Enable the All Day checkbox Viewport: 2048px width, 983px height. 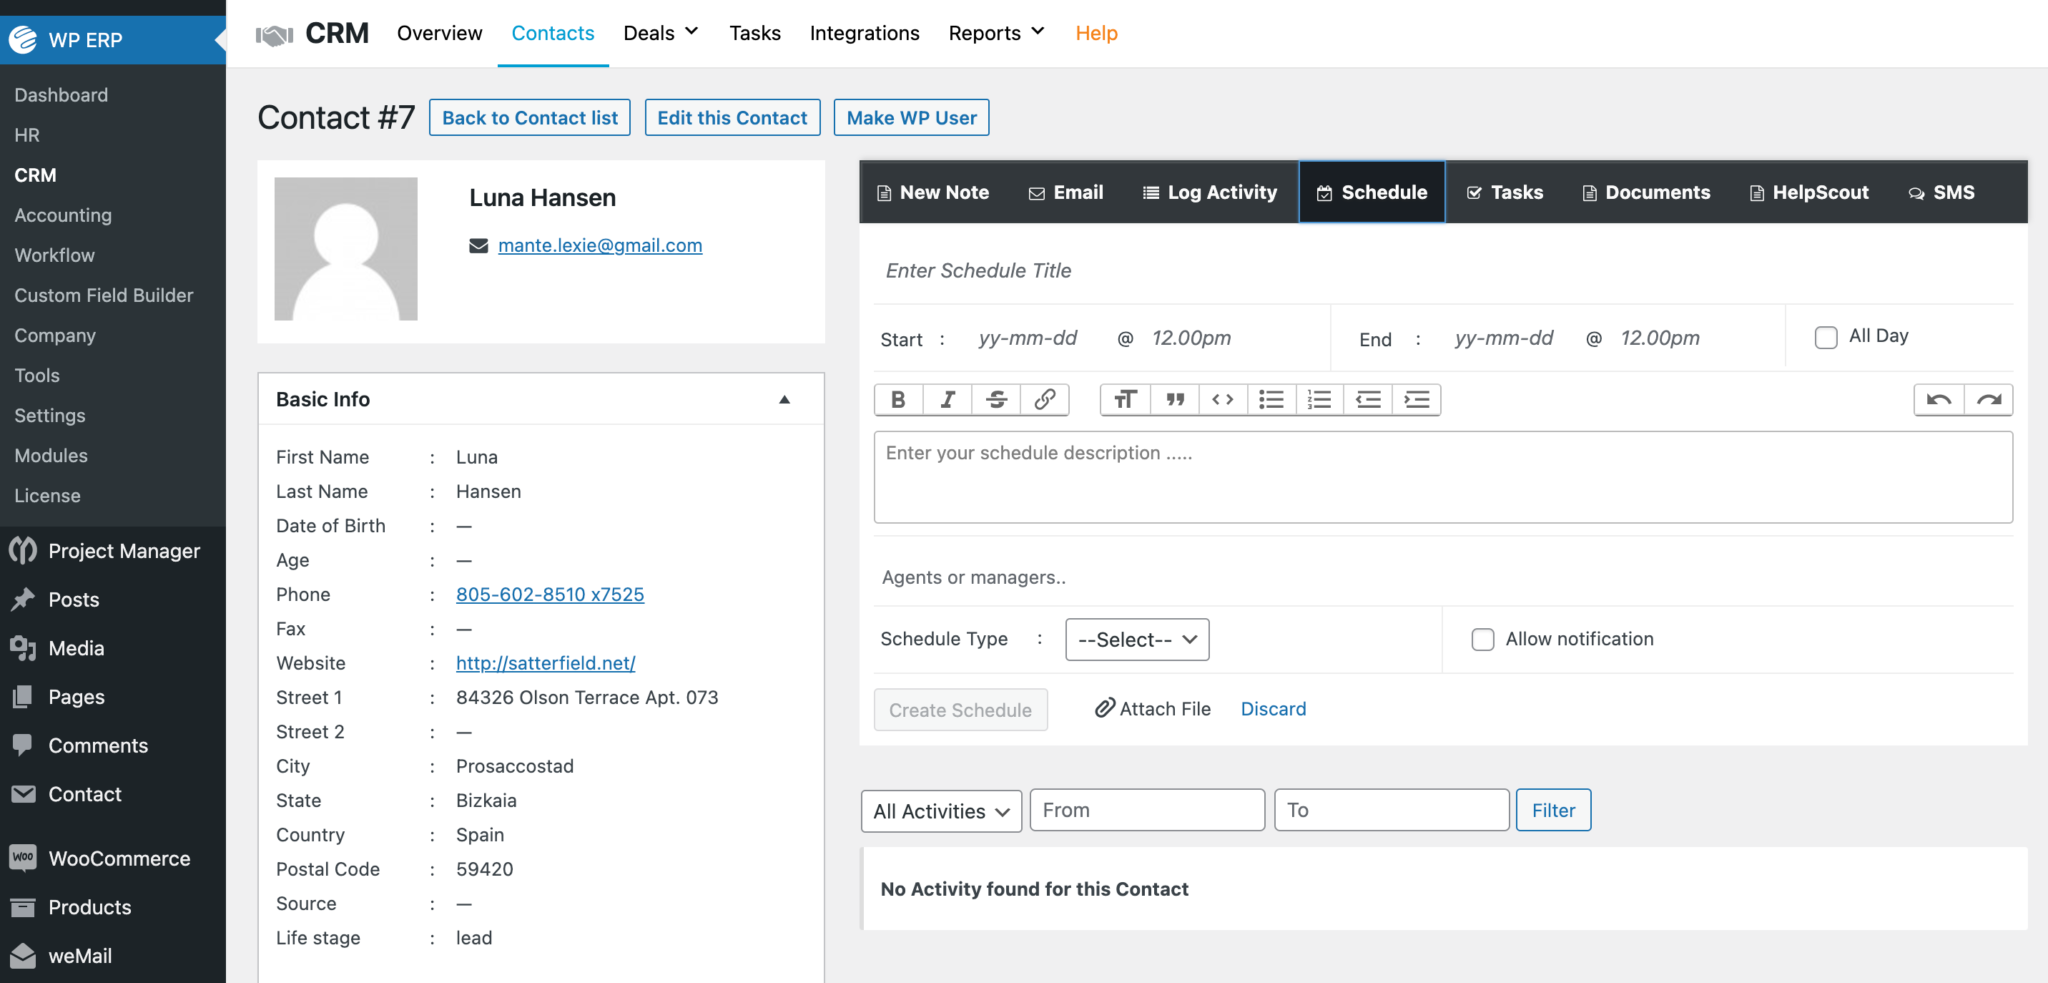click(1826, 336)
